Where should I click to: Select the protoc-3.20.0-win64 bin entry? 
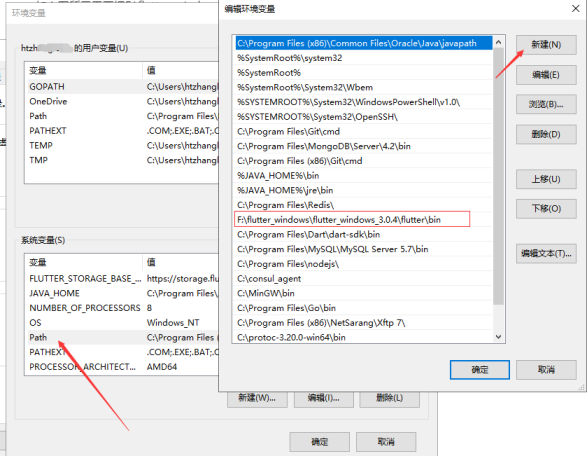tap(364, 337)
